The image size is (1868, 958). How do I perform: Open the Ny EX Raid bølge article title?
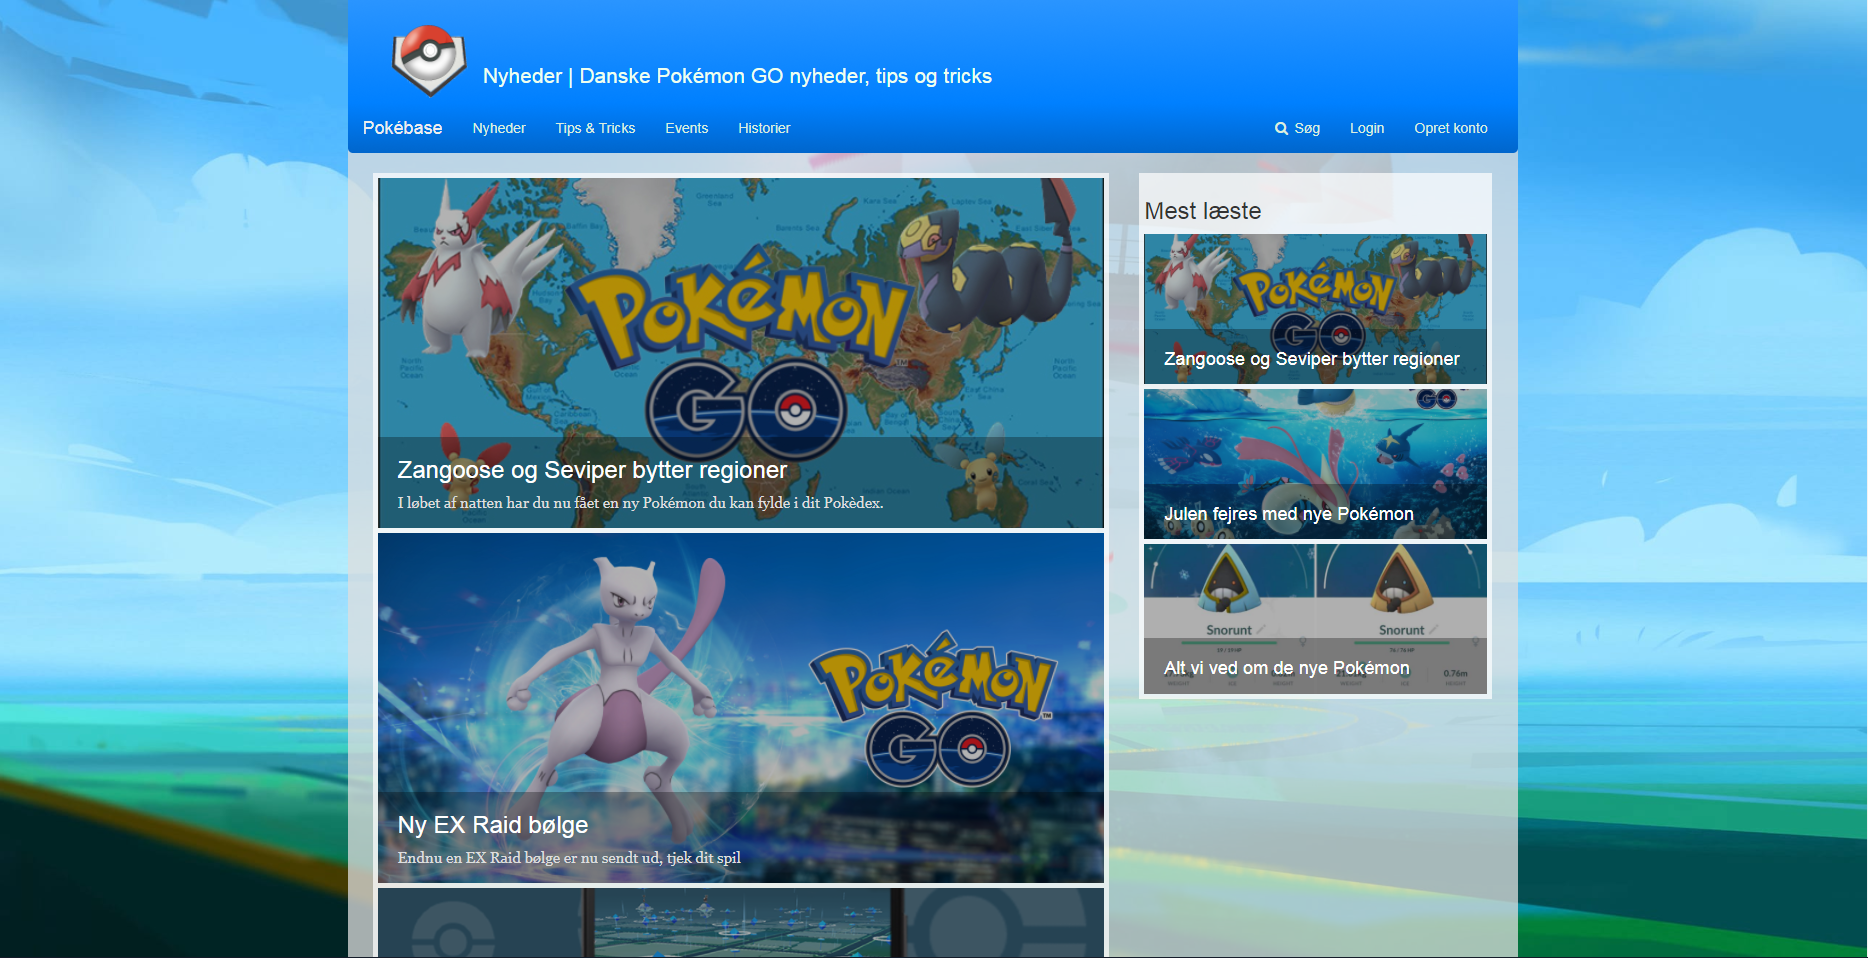click(493, 825)
